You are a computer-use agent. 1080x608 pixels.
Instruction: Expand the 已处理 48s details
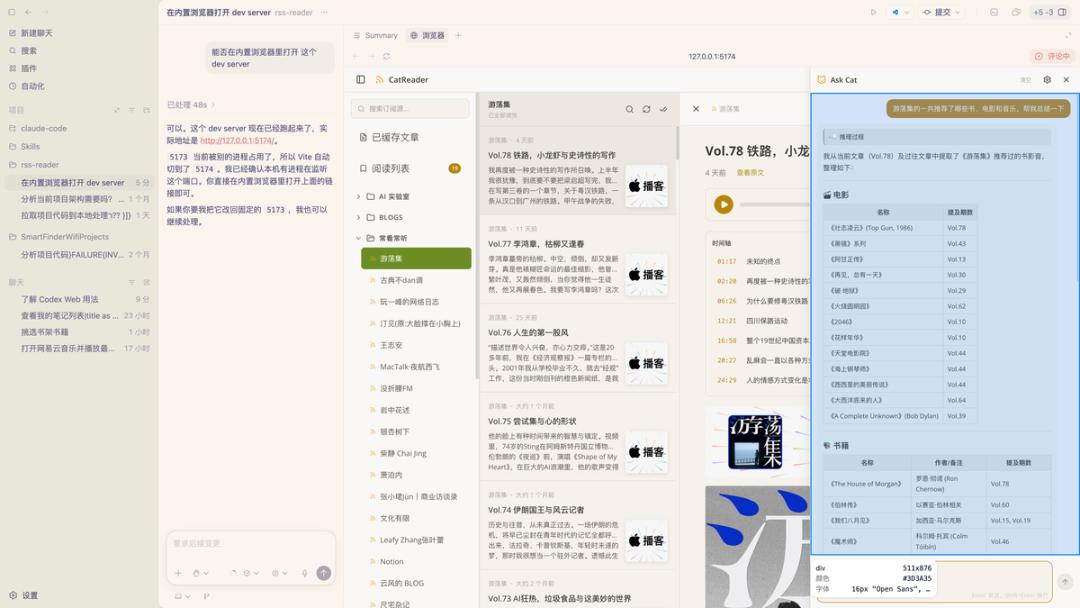pyautogui.click(x=191, y=105)
